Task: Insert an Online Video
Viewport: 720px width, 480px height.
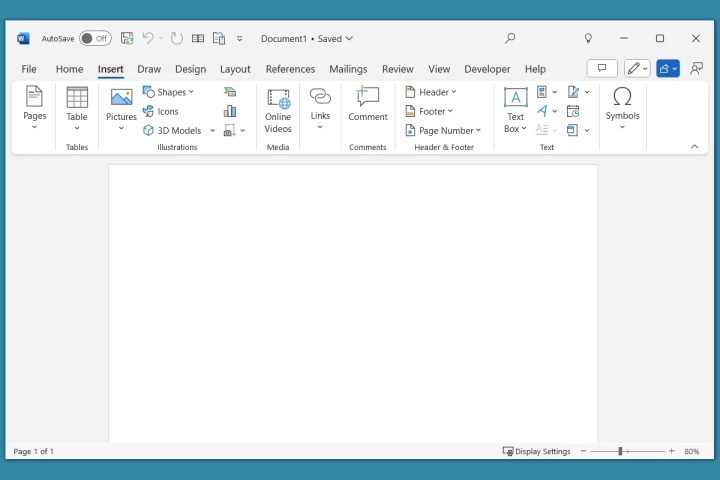Action: 278,110
